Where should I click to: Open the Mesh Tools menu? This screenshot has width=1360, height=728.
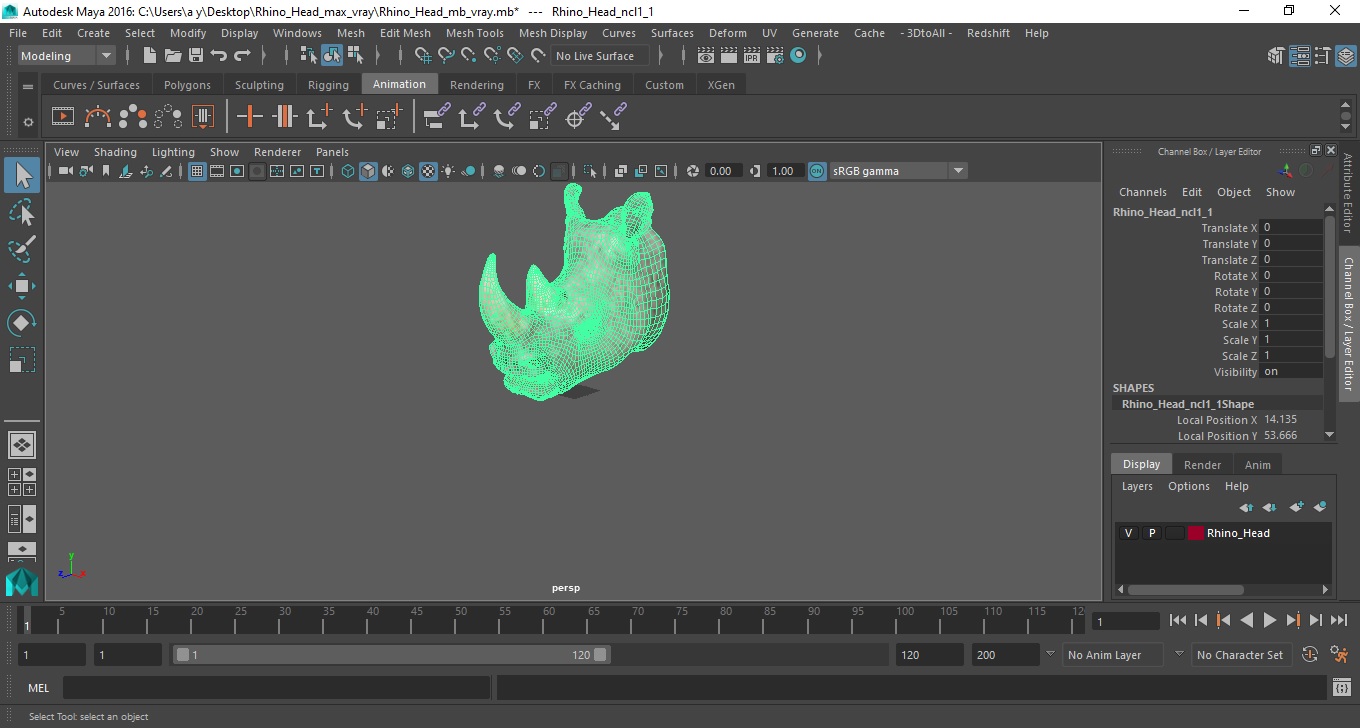tap(474, 33)
